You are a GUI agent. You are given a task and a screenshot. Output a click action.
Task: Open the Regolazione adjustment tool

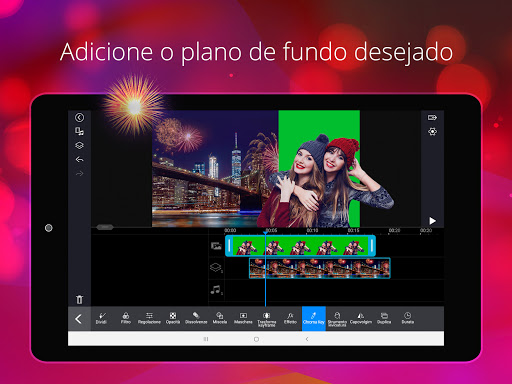(149, 318)
